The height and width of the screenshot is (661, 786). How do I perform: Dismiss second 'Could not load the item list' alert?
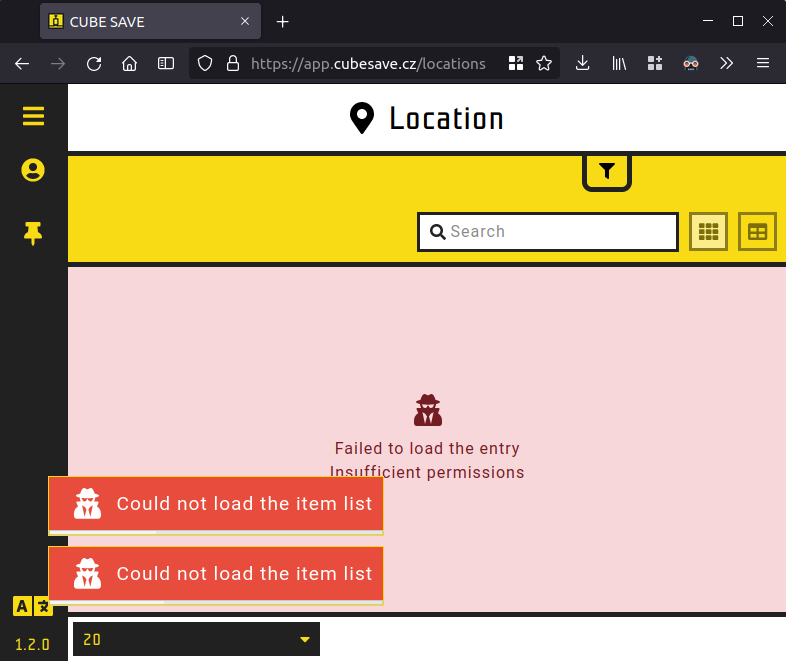tap(216, 574)
